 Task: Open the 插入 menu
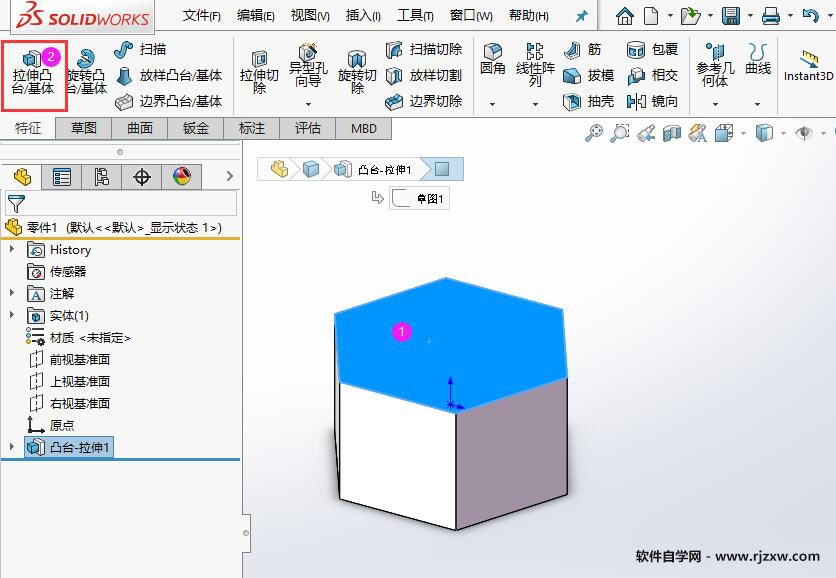pyautogui.click(x=363, y=15)
